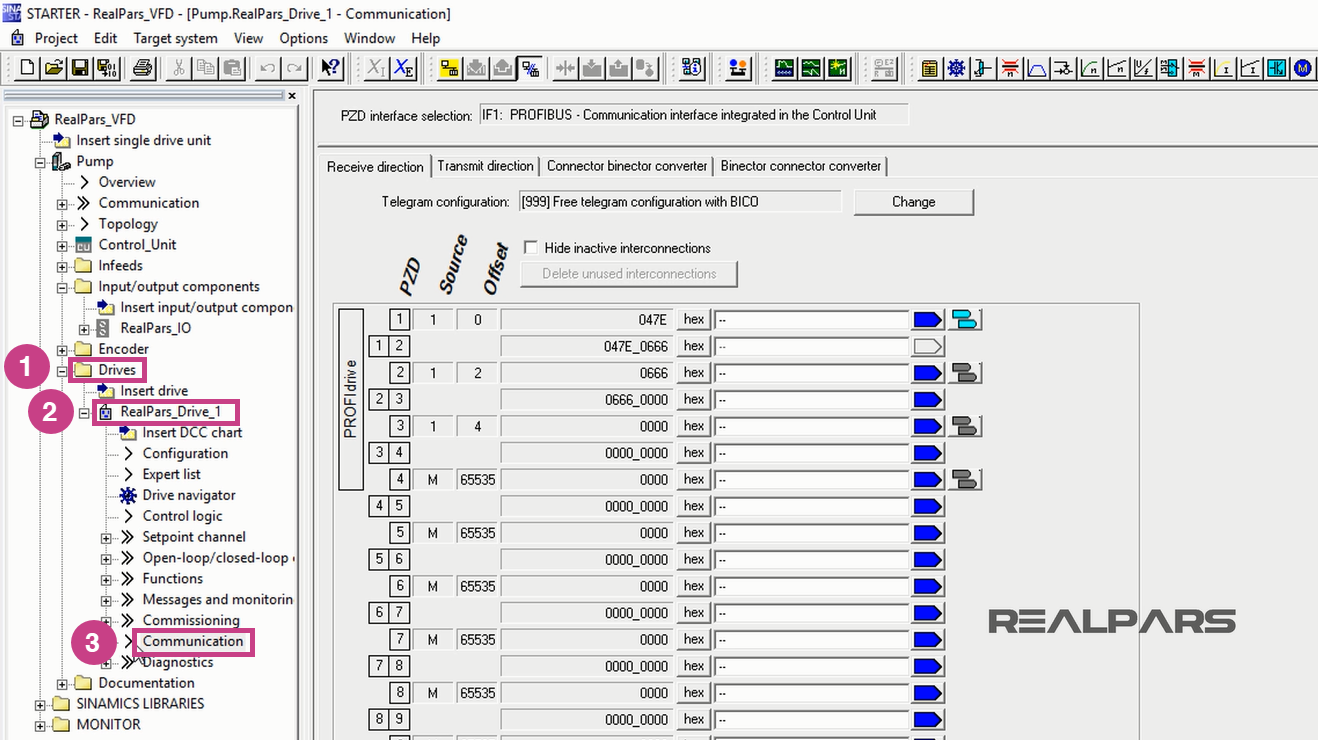The width and height of the screenshot is (1318, 740).
Task: Open expert list yellow table icon
Action: [x=930, y=68]
